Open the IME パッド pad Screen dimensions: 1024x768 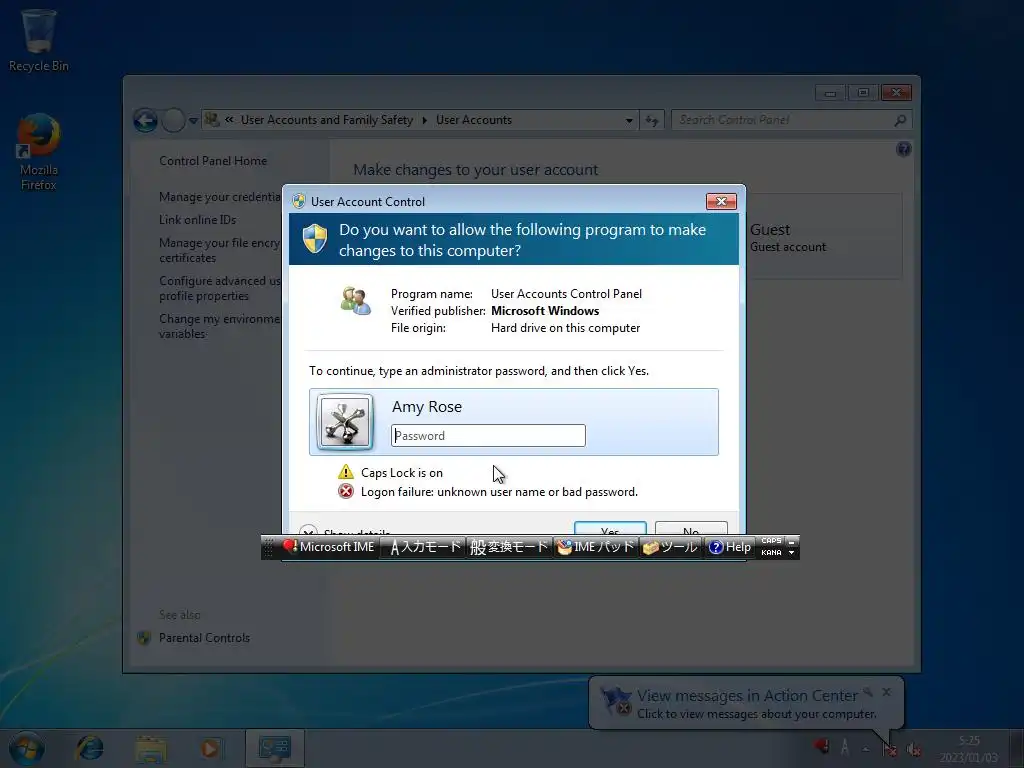(x=596, y=547)
